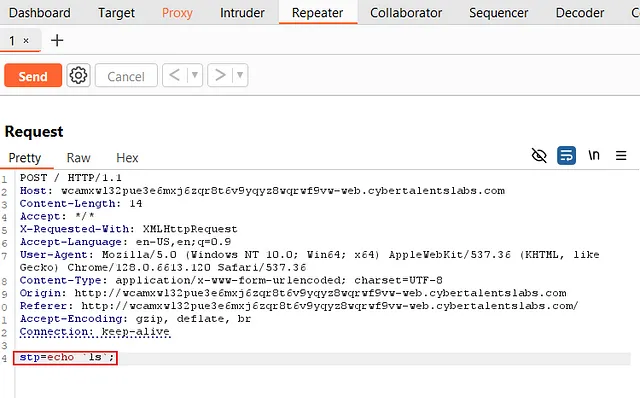Expand the back history dropdown arrow

click(195, 75)
